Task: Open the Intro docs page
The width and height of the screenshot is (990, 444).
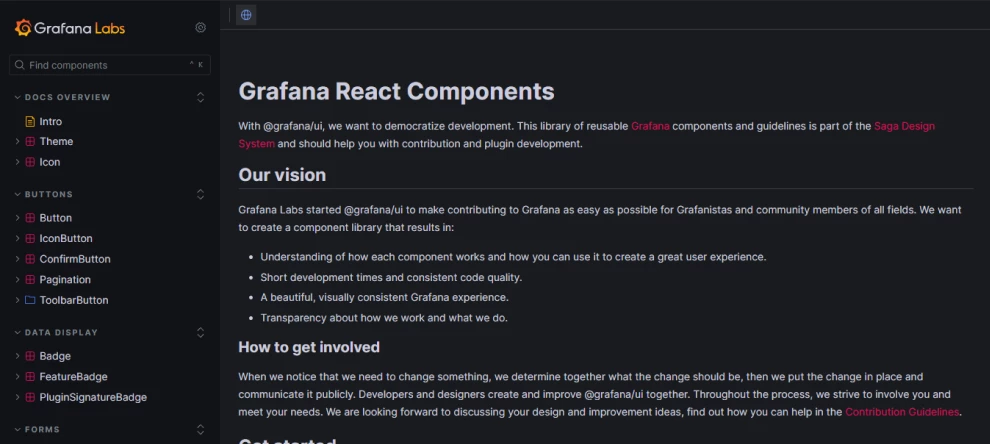Action: point(51,121)
